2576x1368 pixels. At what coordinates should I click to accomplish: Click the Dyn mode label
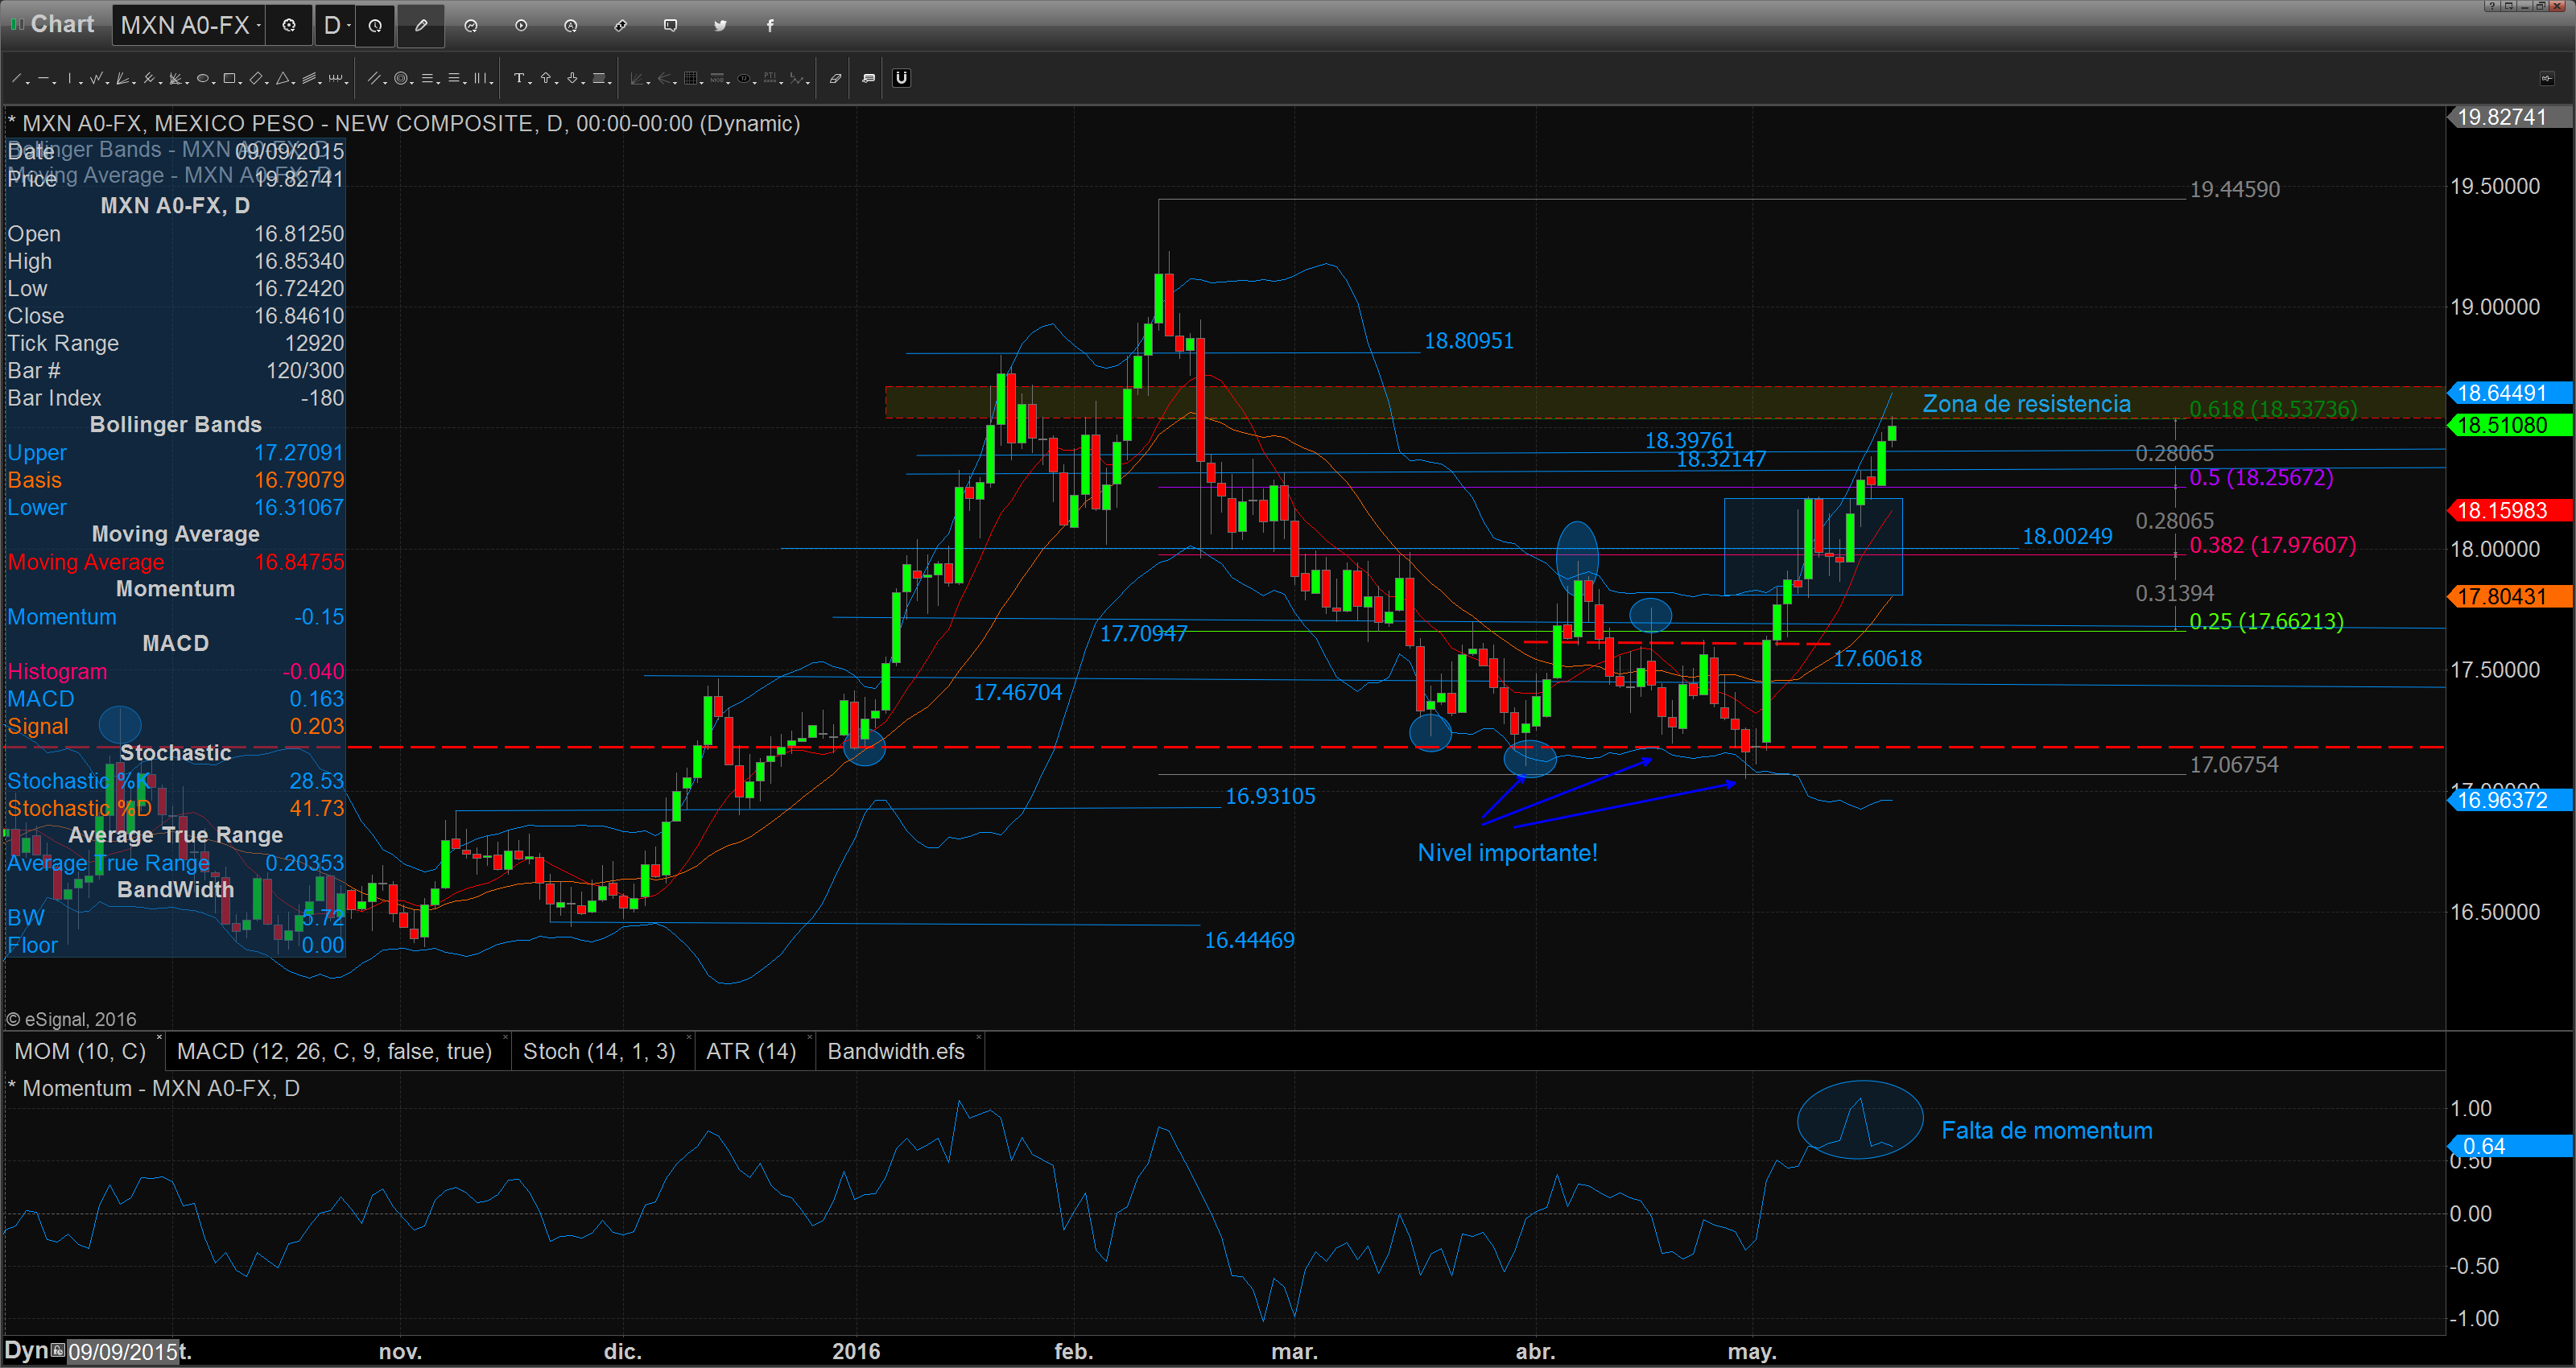point(27,1350)
